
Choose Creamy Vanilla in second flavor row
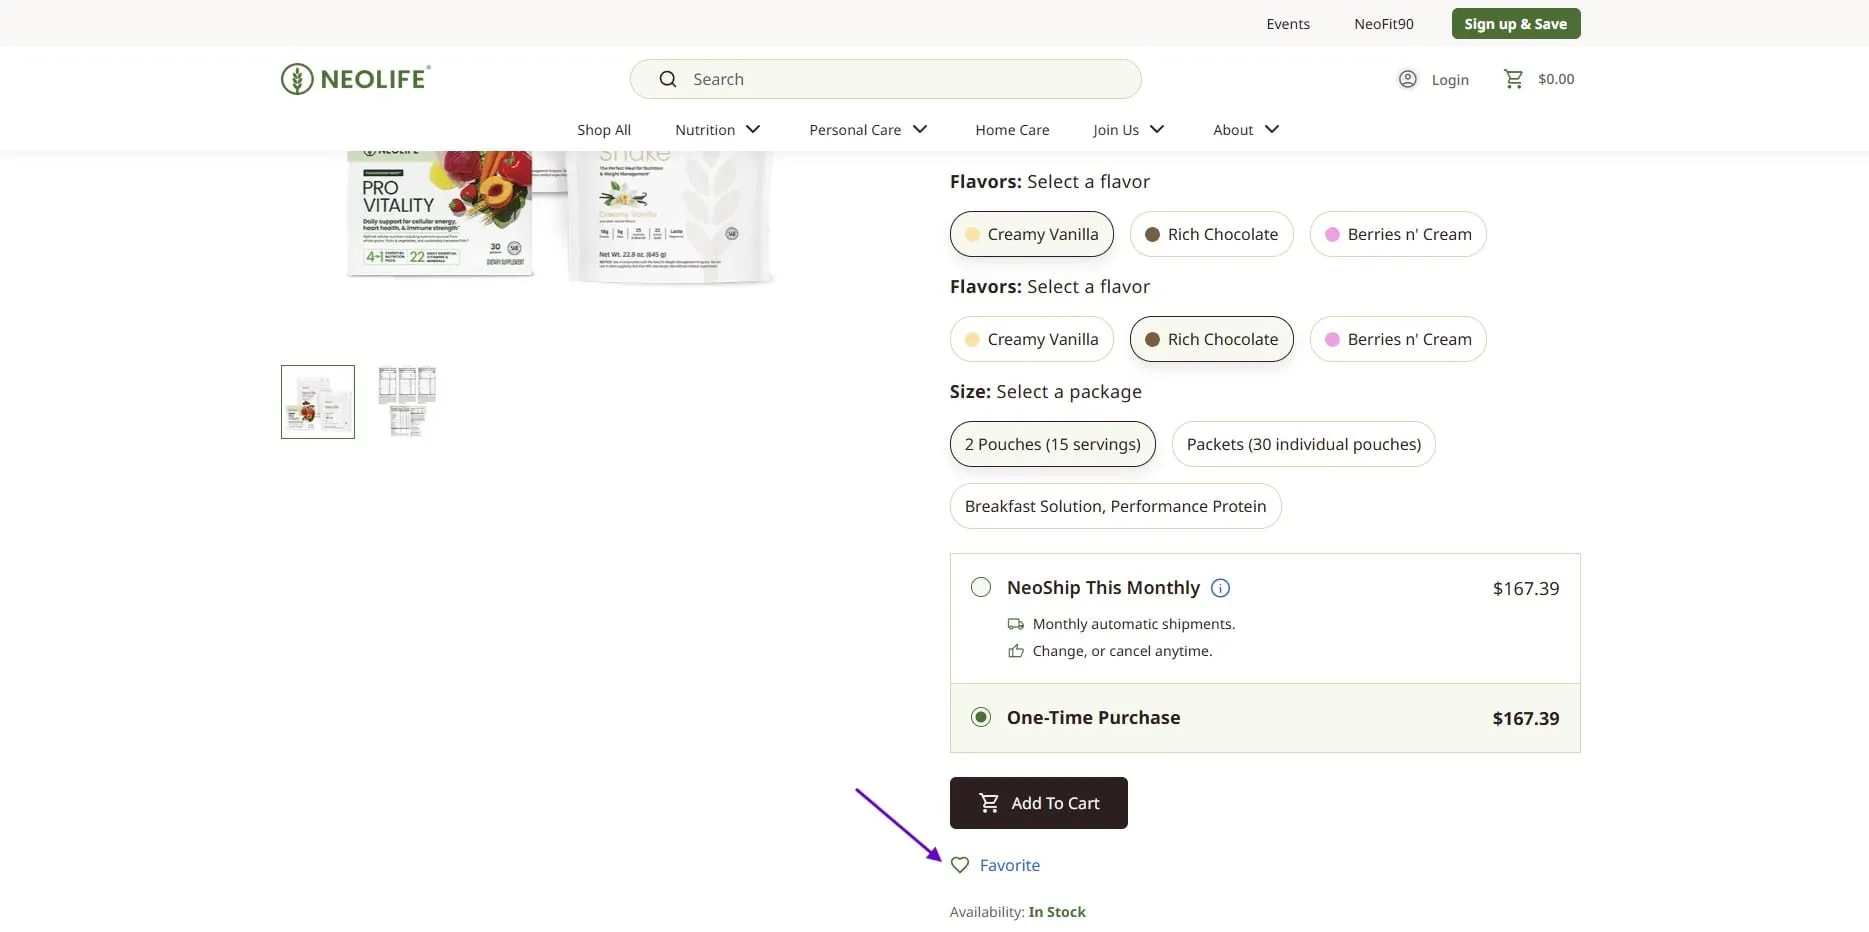(1031, 339)
